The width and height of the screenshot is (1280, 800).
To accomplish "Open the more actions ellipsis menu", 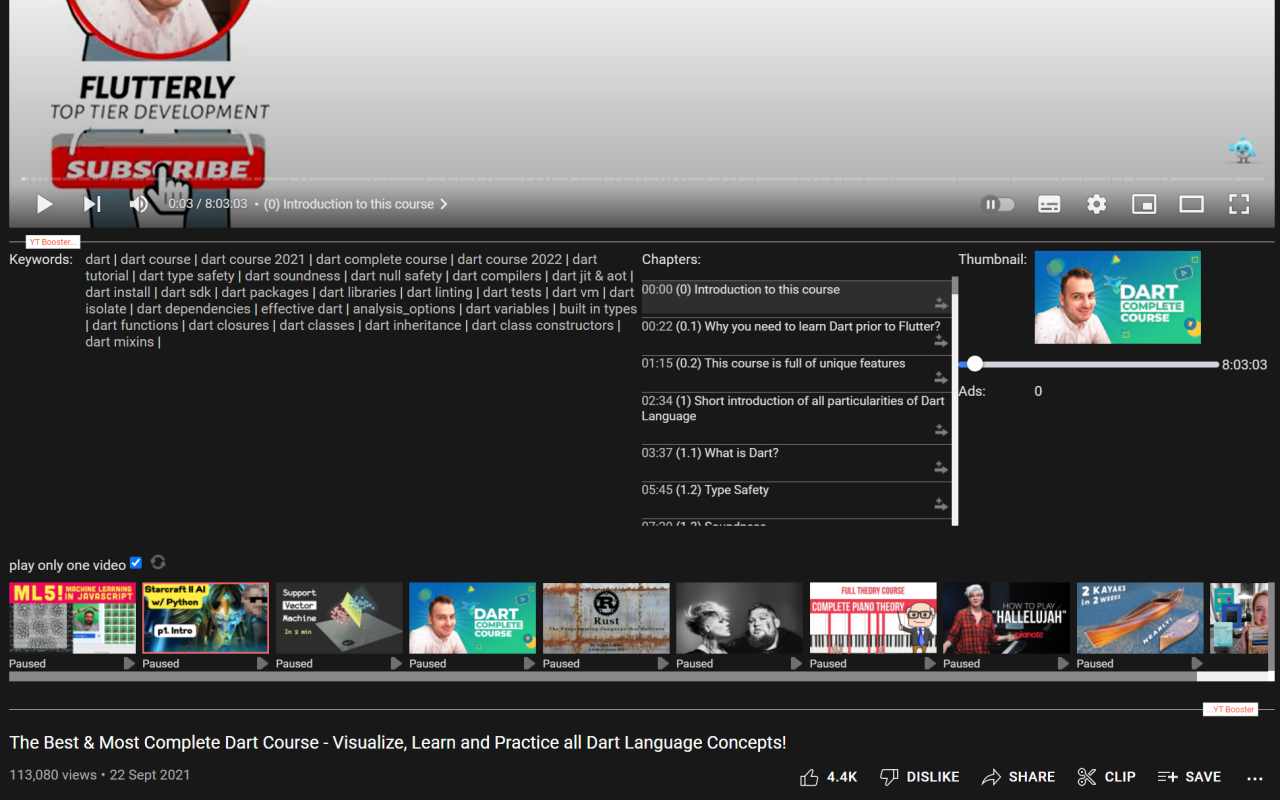I will click(x=1255, y=776).
